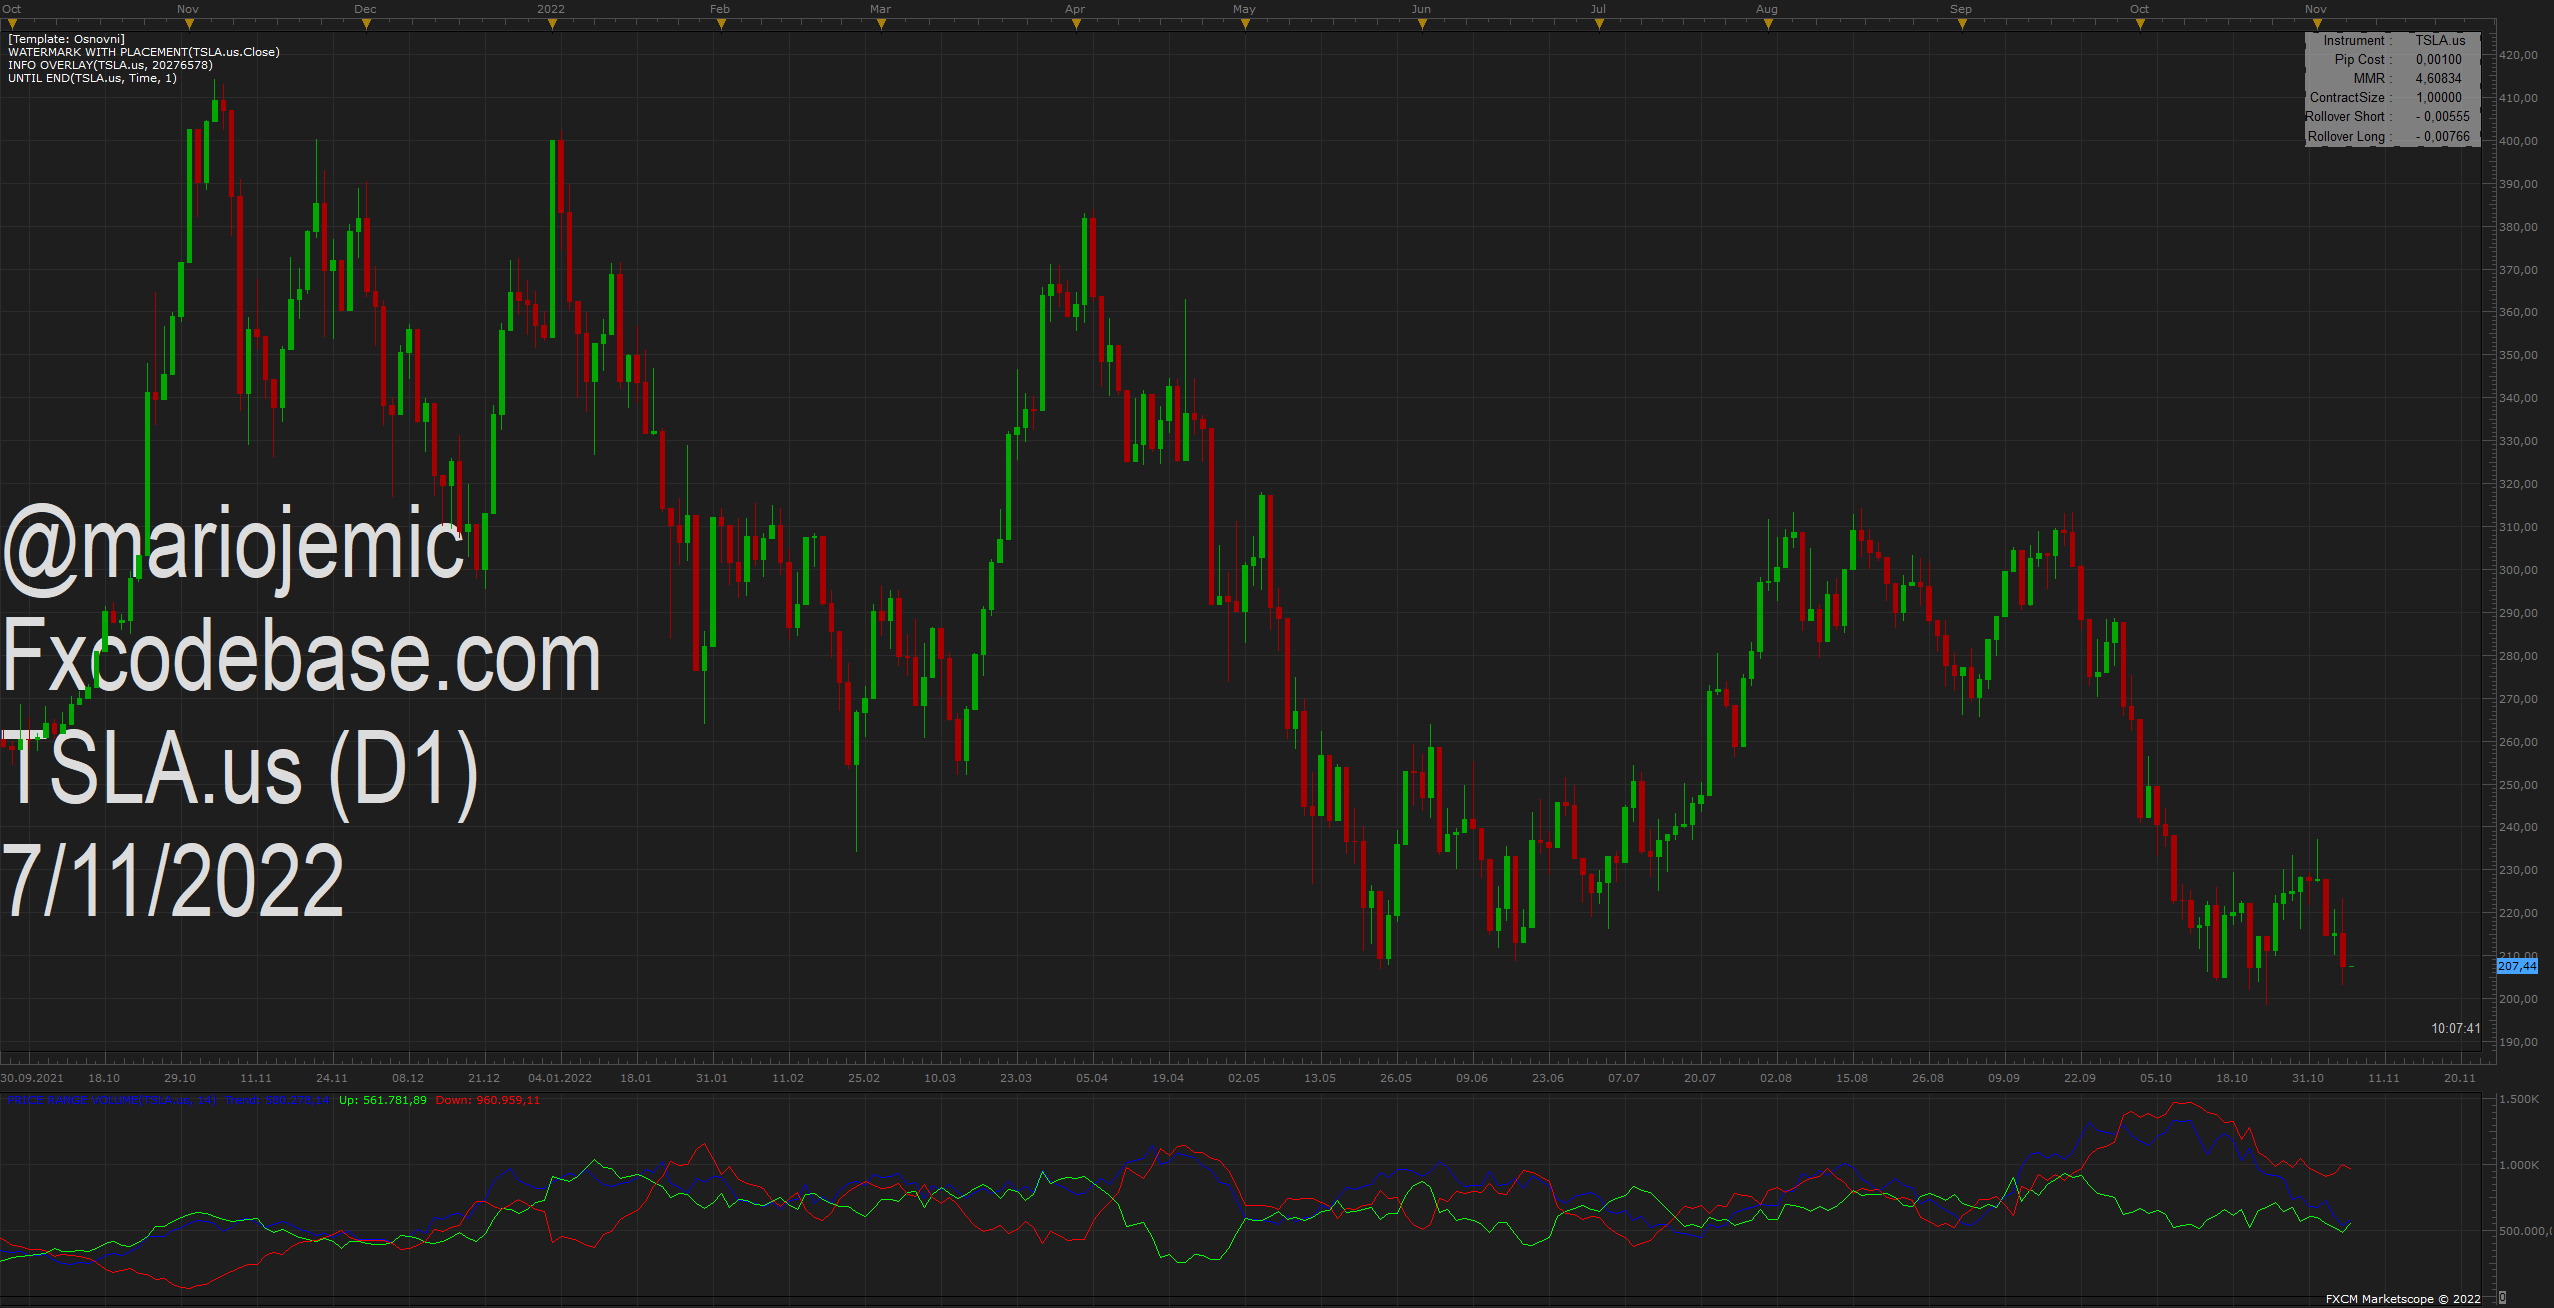Select the '[Template: Osnovni]' label
The height and width of the screenshot is (1308, 2554).
[66, 39]
